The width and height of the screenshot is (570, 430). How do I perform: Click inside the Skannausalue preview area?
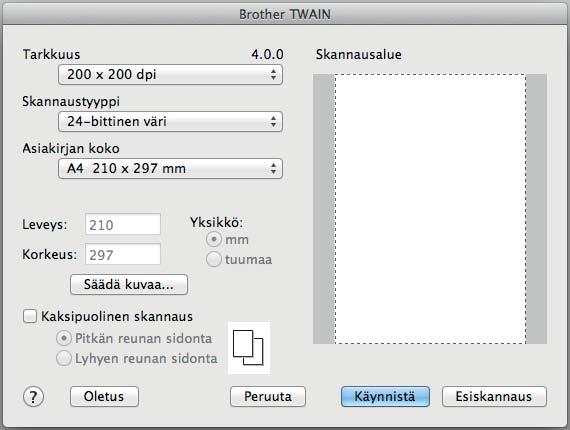pos(430,209)
